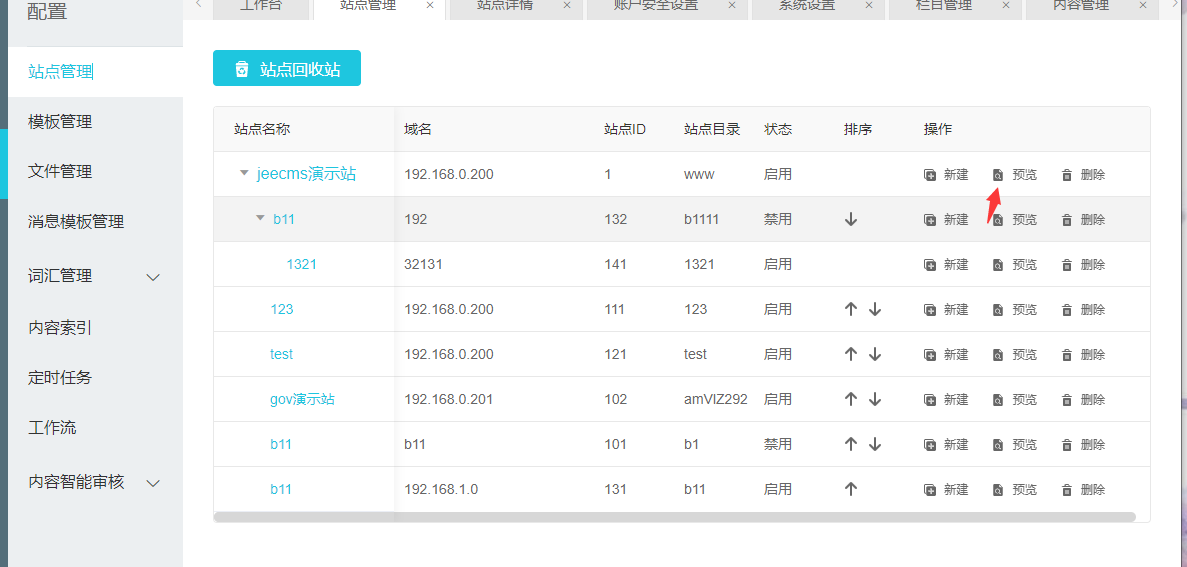Screen dimensions: 1187x567
Task: Move the test site down
Action: [875, 354]
